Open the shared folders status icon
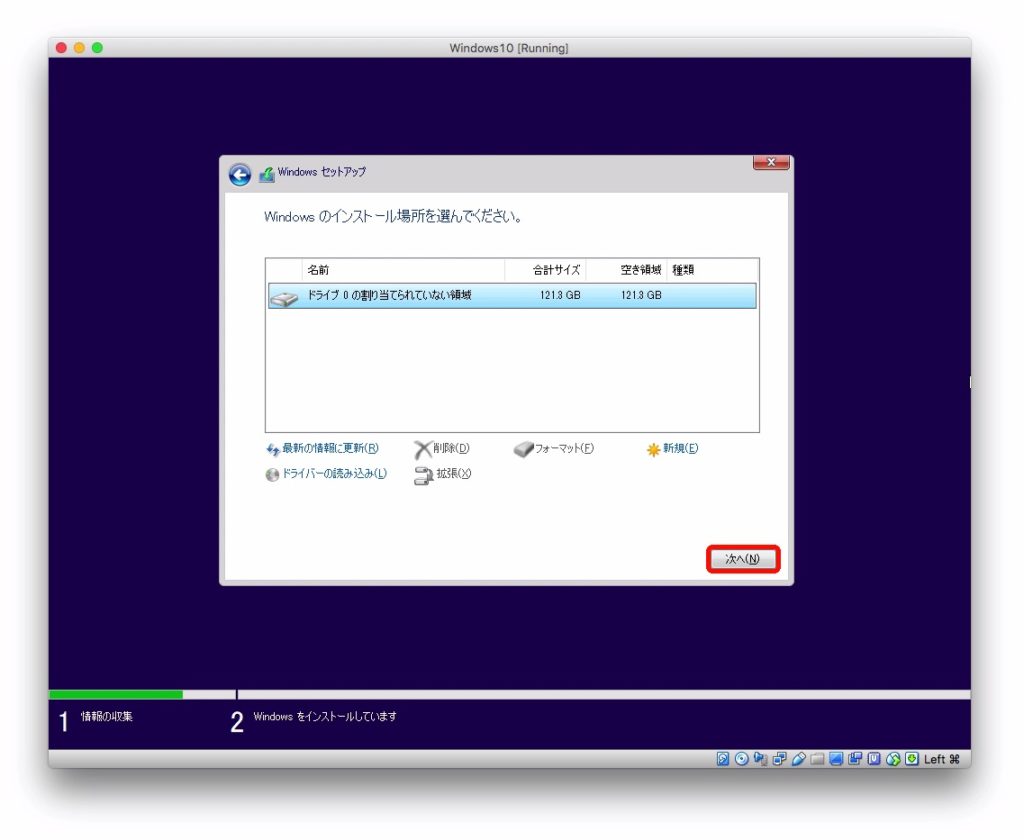Viewport: 1024px width, 840px height. tap(817, 758)
